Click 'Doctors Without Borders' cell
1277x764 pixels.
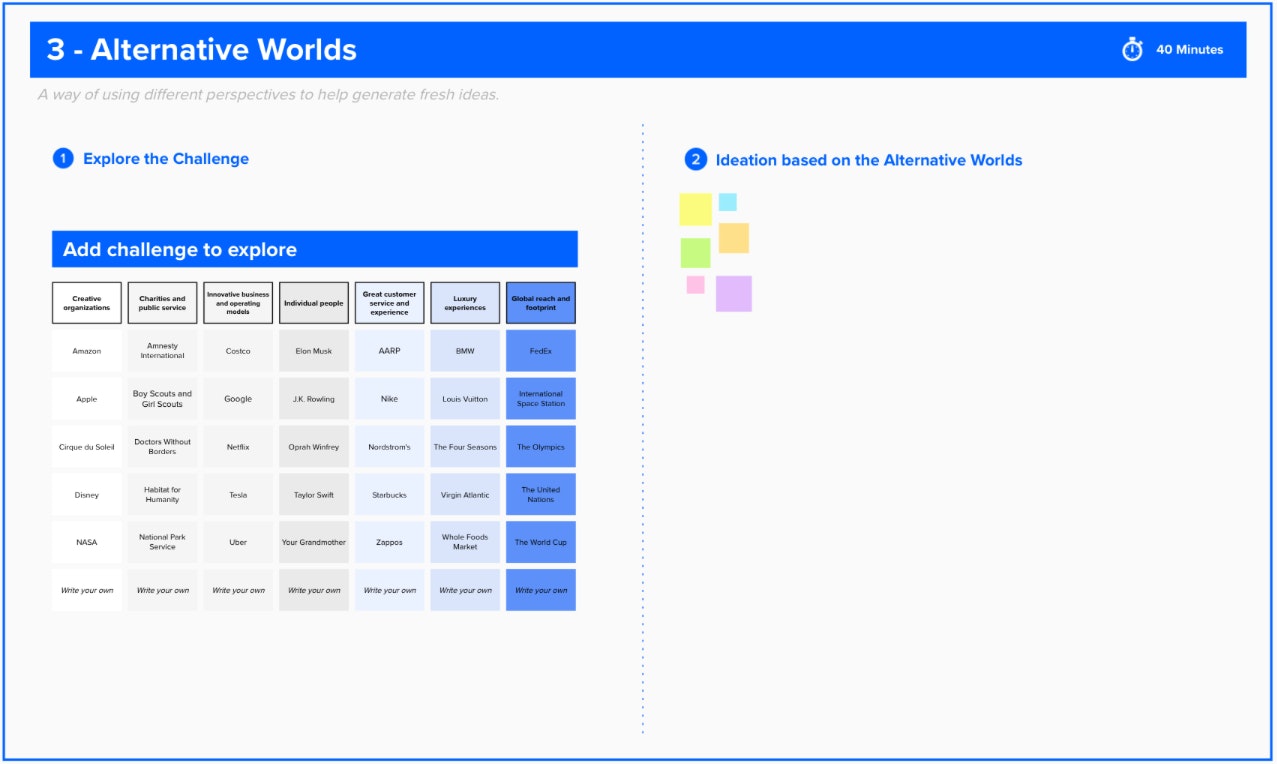162,447
